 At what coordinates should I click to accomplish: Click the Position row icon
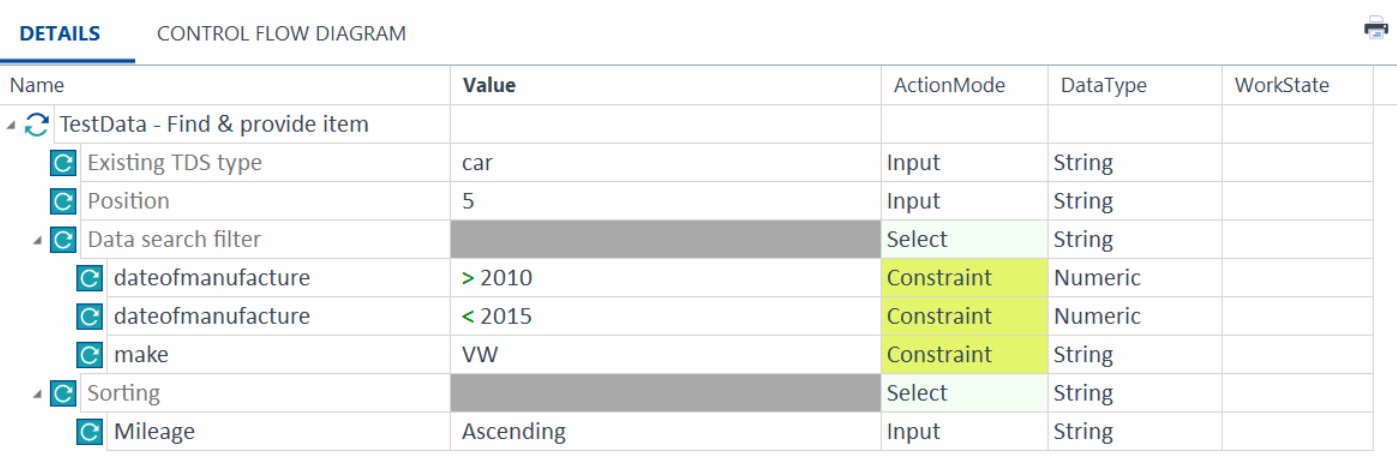(x=63, y=201)
